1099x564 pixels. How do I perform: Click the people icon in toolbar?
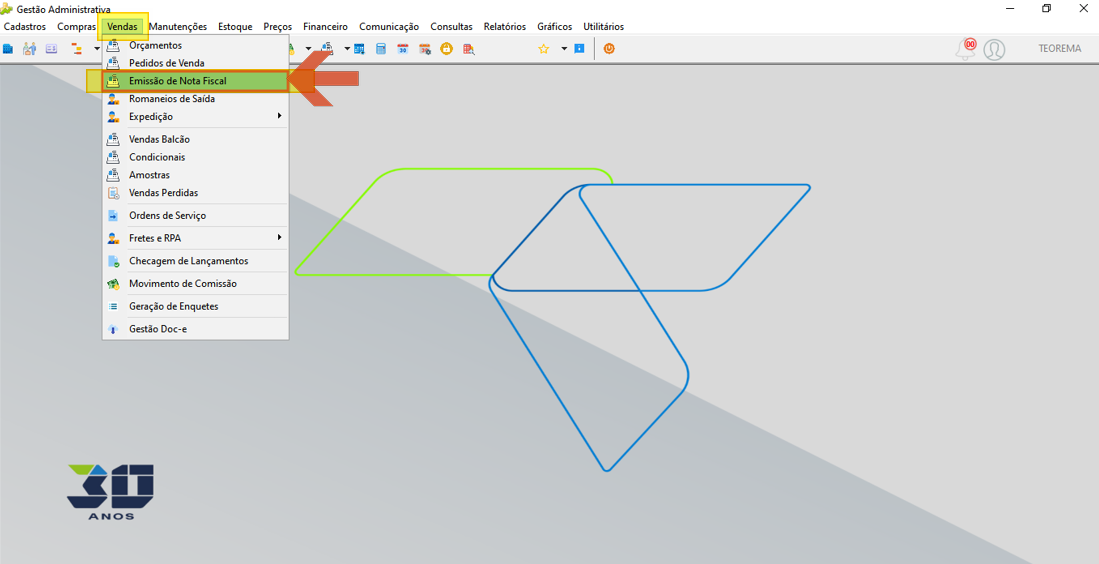pyautogui.click(x=29, y=49)
